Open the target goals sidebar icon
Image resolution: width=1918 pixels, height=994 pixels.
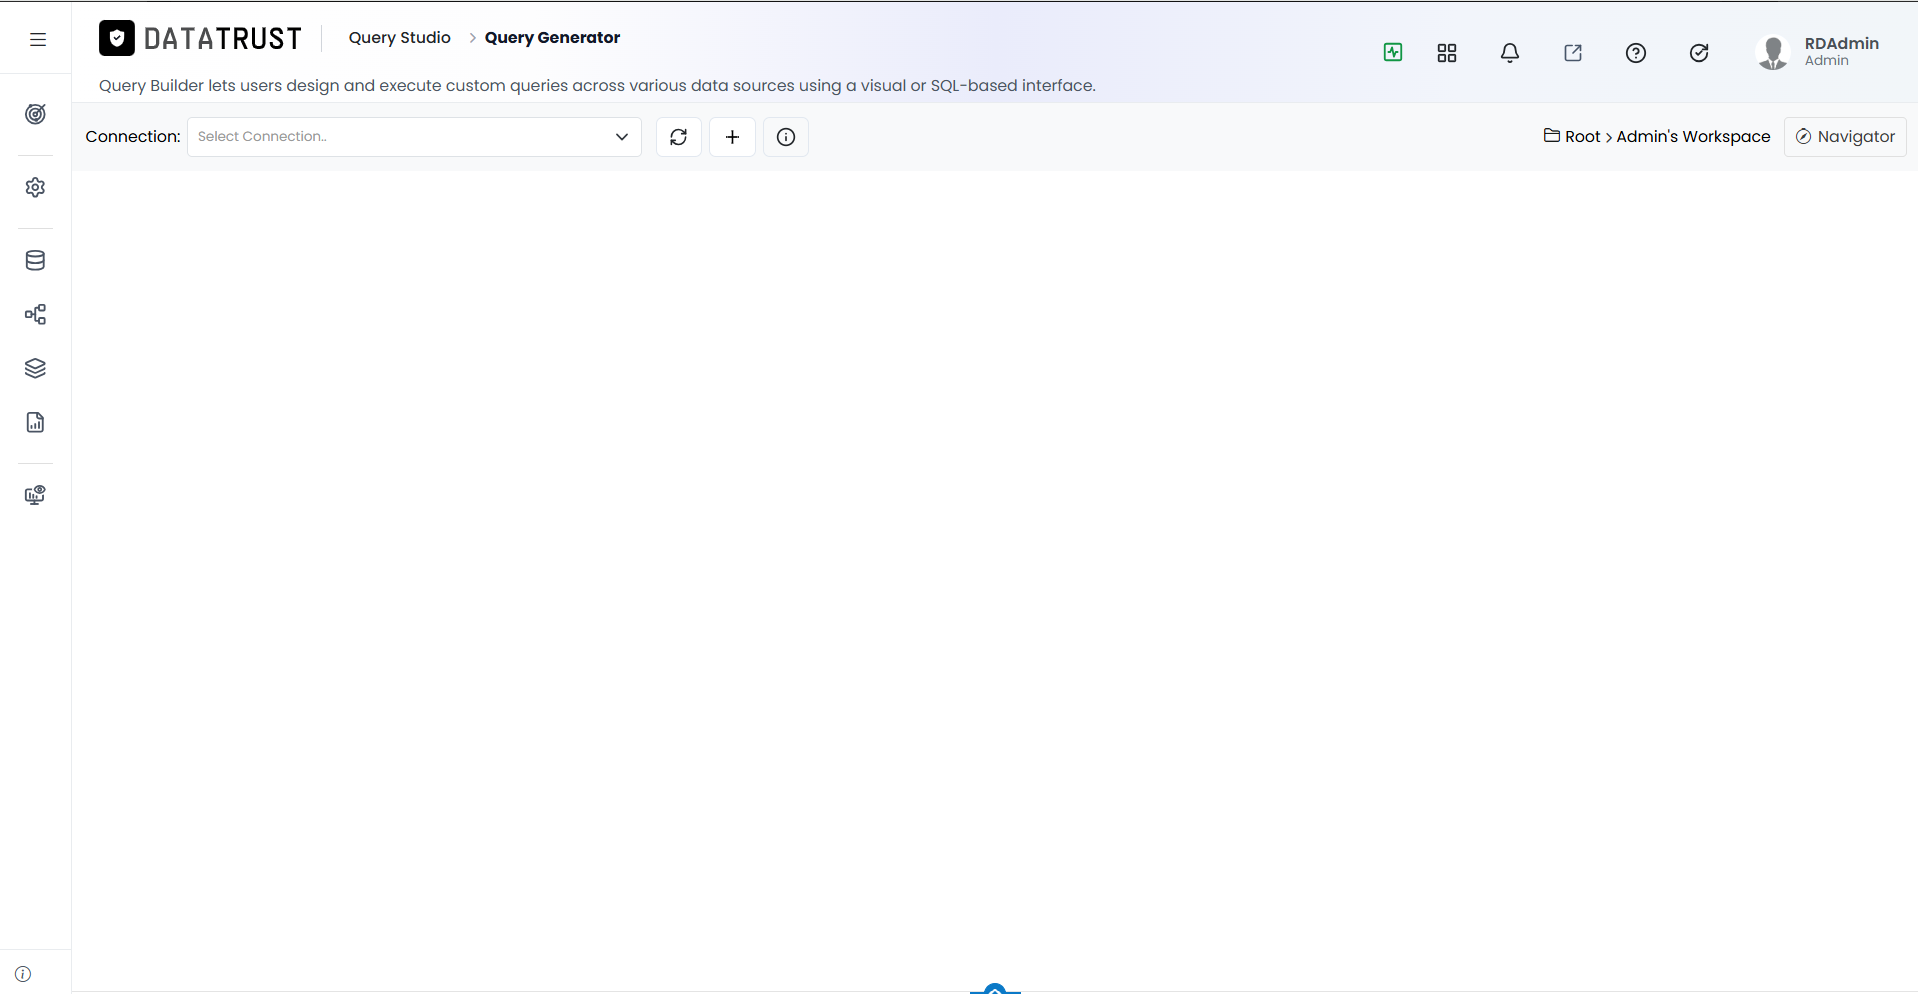(x=35, y=114)
